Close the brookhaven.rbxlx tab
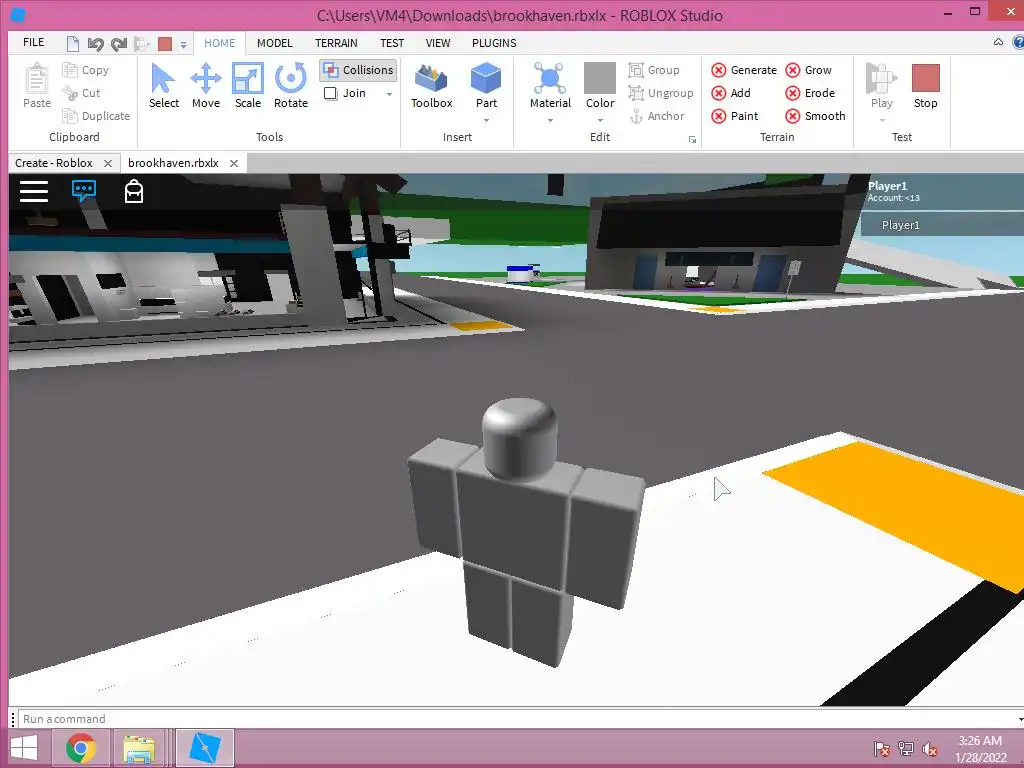The width and height of the screenshot is (1024, 768). [234, 163]
